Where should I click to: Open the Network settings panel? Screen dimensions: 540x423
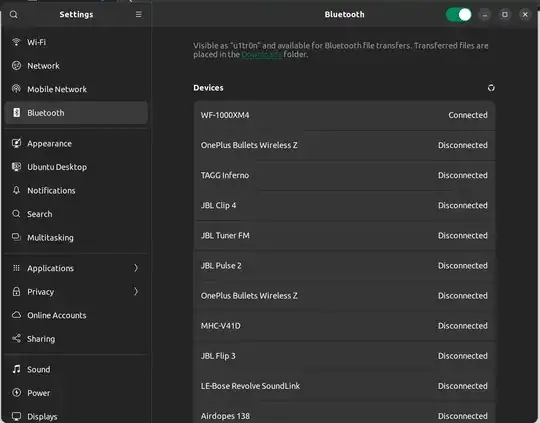[x=76, y=65]
